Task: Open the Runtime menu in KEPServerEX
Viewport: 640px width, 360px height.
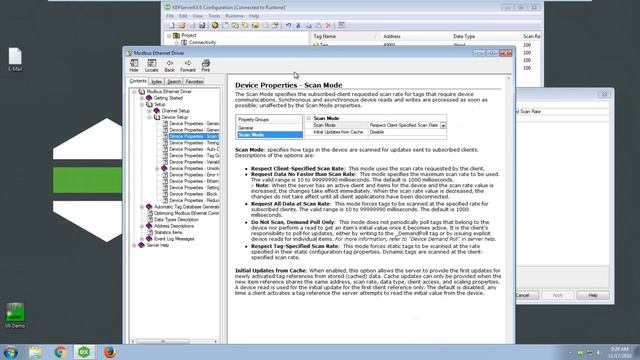Action: [x=234, y=16]
